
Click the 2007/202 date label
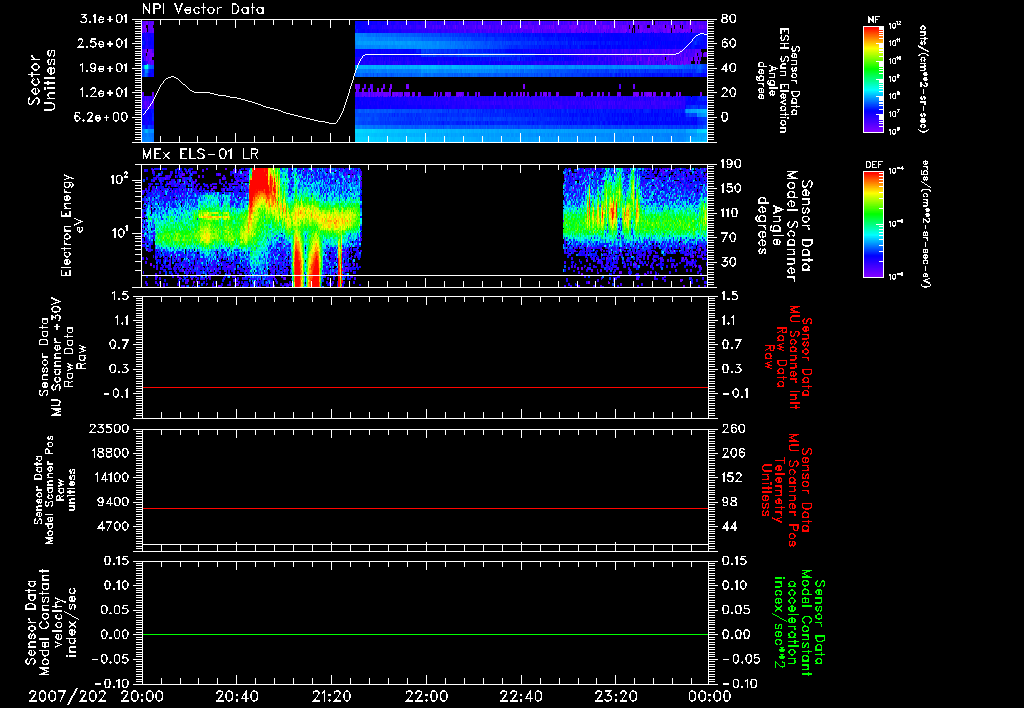[66, 695]
